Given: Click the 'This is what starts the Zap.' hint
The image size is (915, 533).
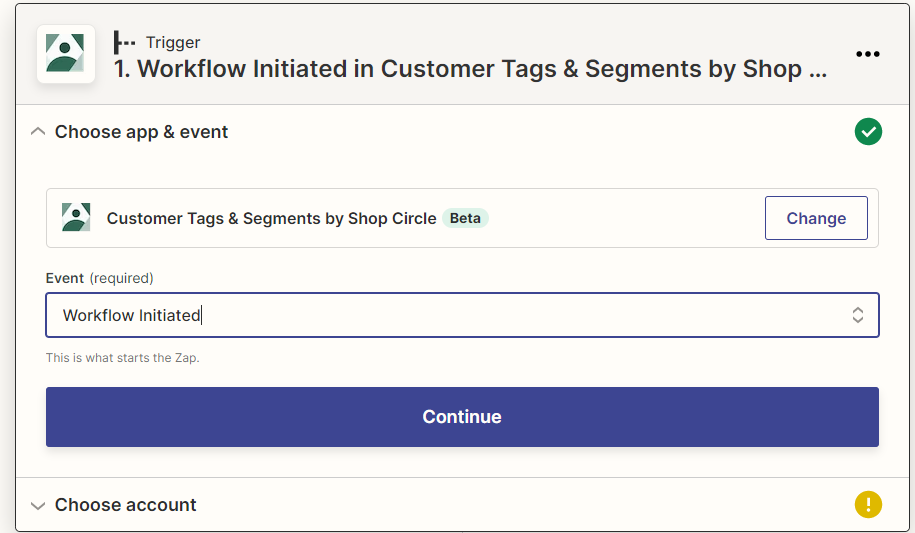Looking at the screenshot, I should point(123,358).
